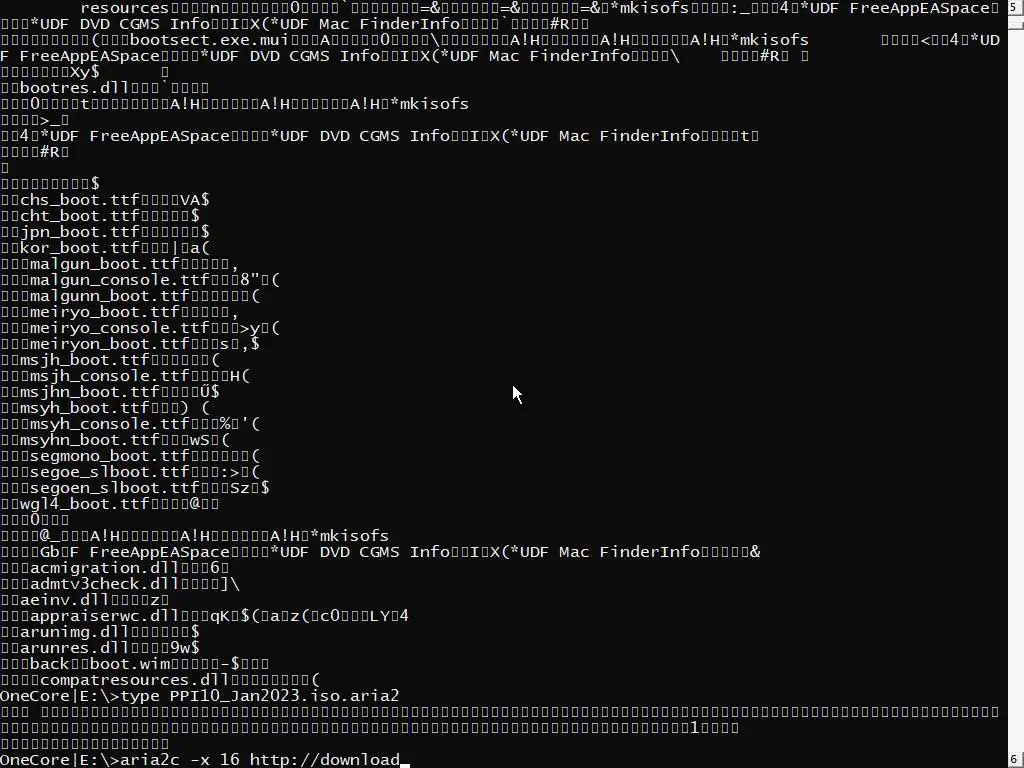Click the jpn_boot.ttf line
Image resolution: width=1024 pixels, height=768 pixels.
click(80, 232)
